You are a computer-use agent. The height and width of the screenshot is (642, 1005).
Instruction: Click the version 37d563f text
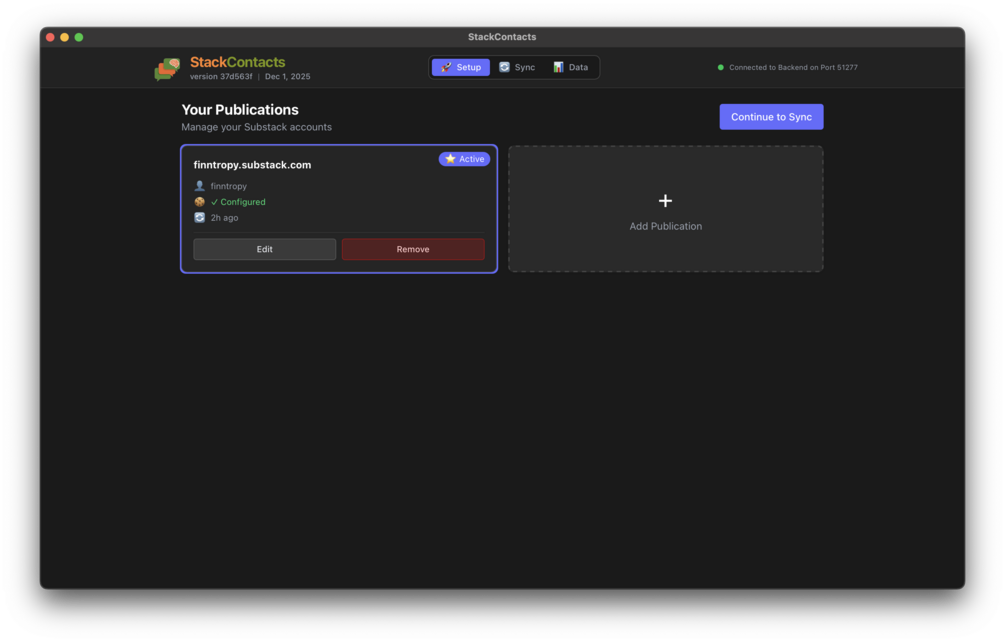221,76
